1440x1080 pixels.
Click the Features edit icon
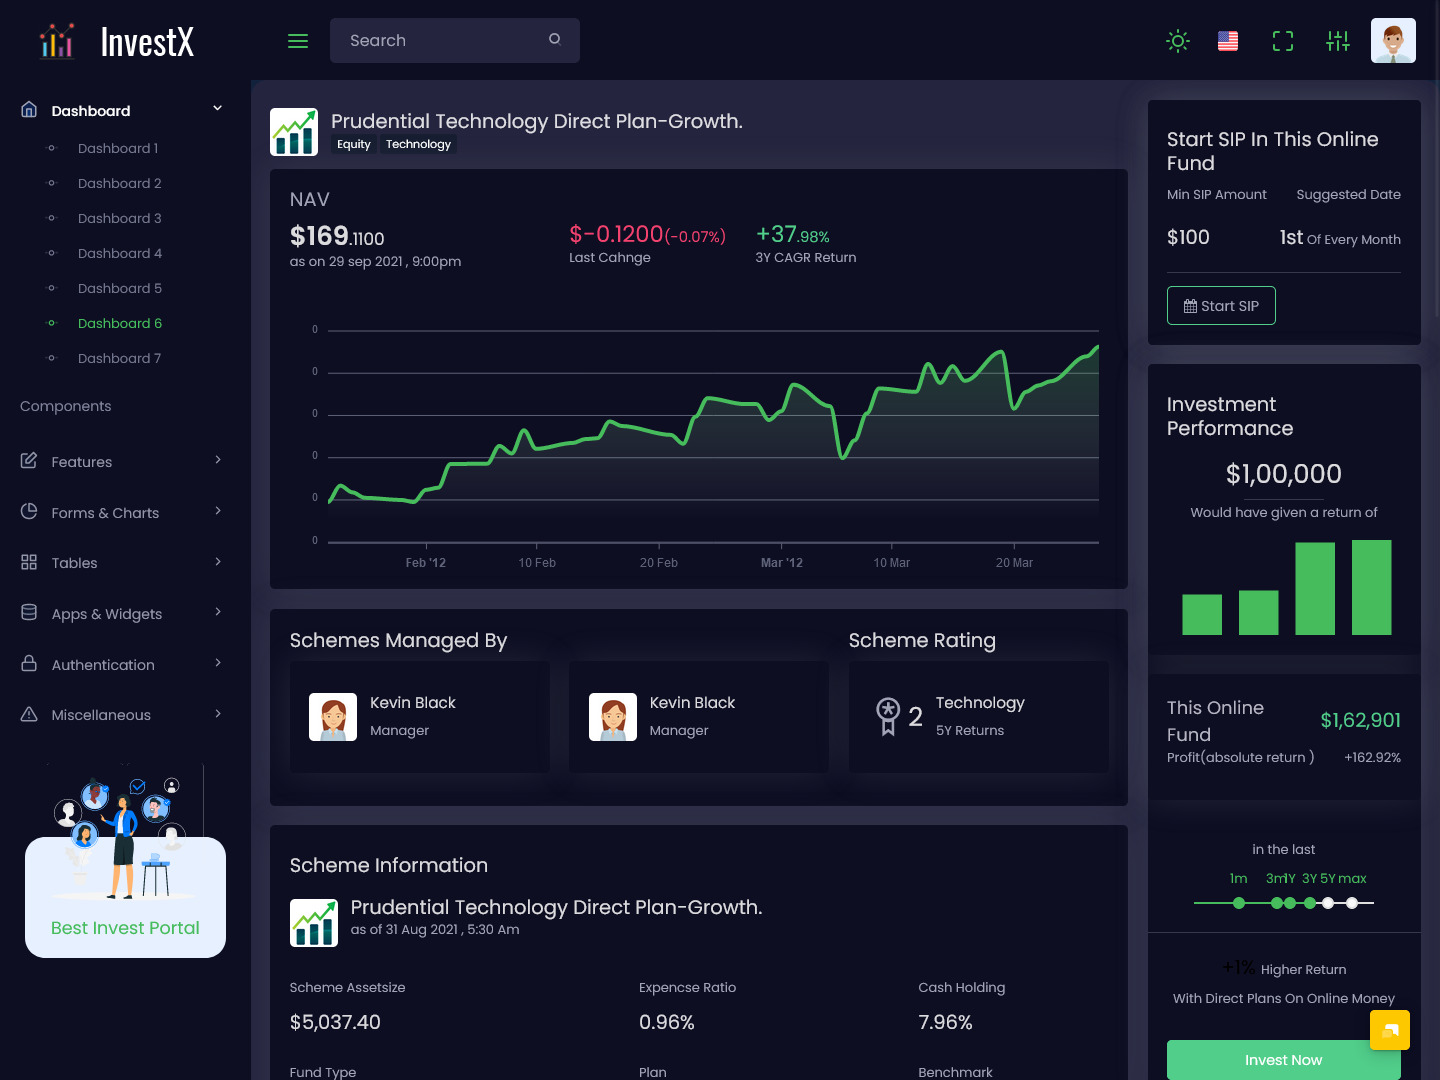(29, 461)
